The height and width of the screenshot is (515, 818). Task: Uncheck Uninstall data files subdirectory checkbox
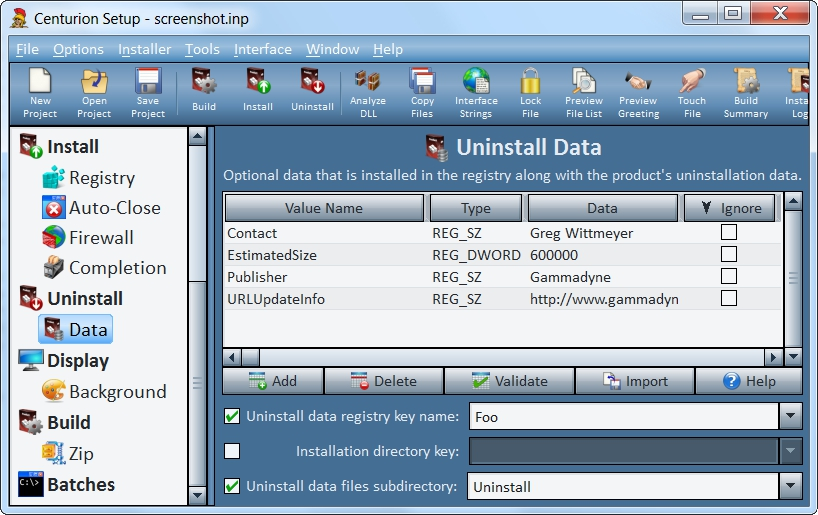coord(232,486)
